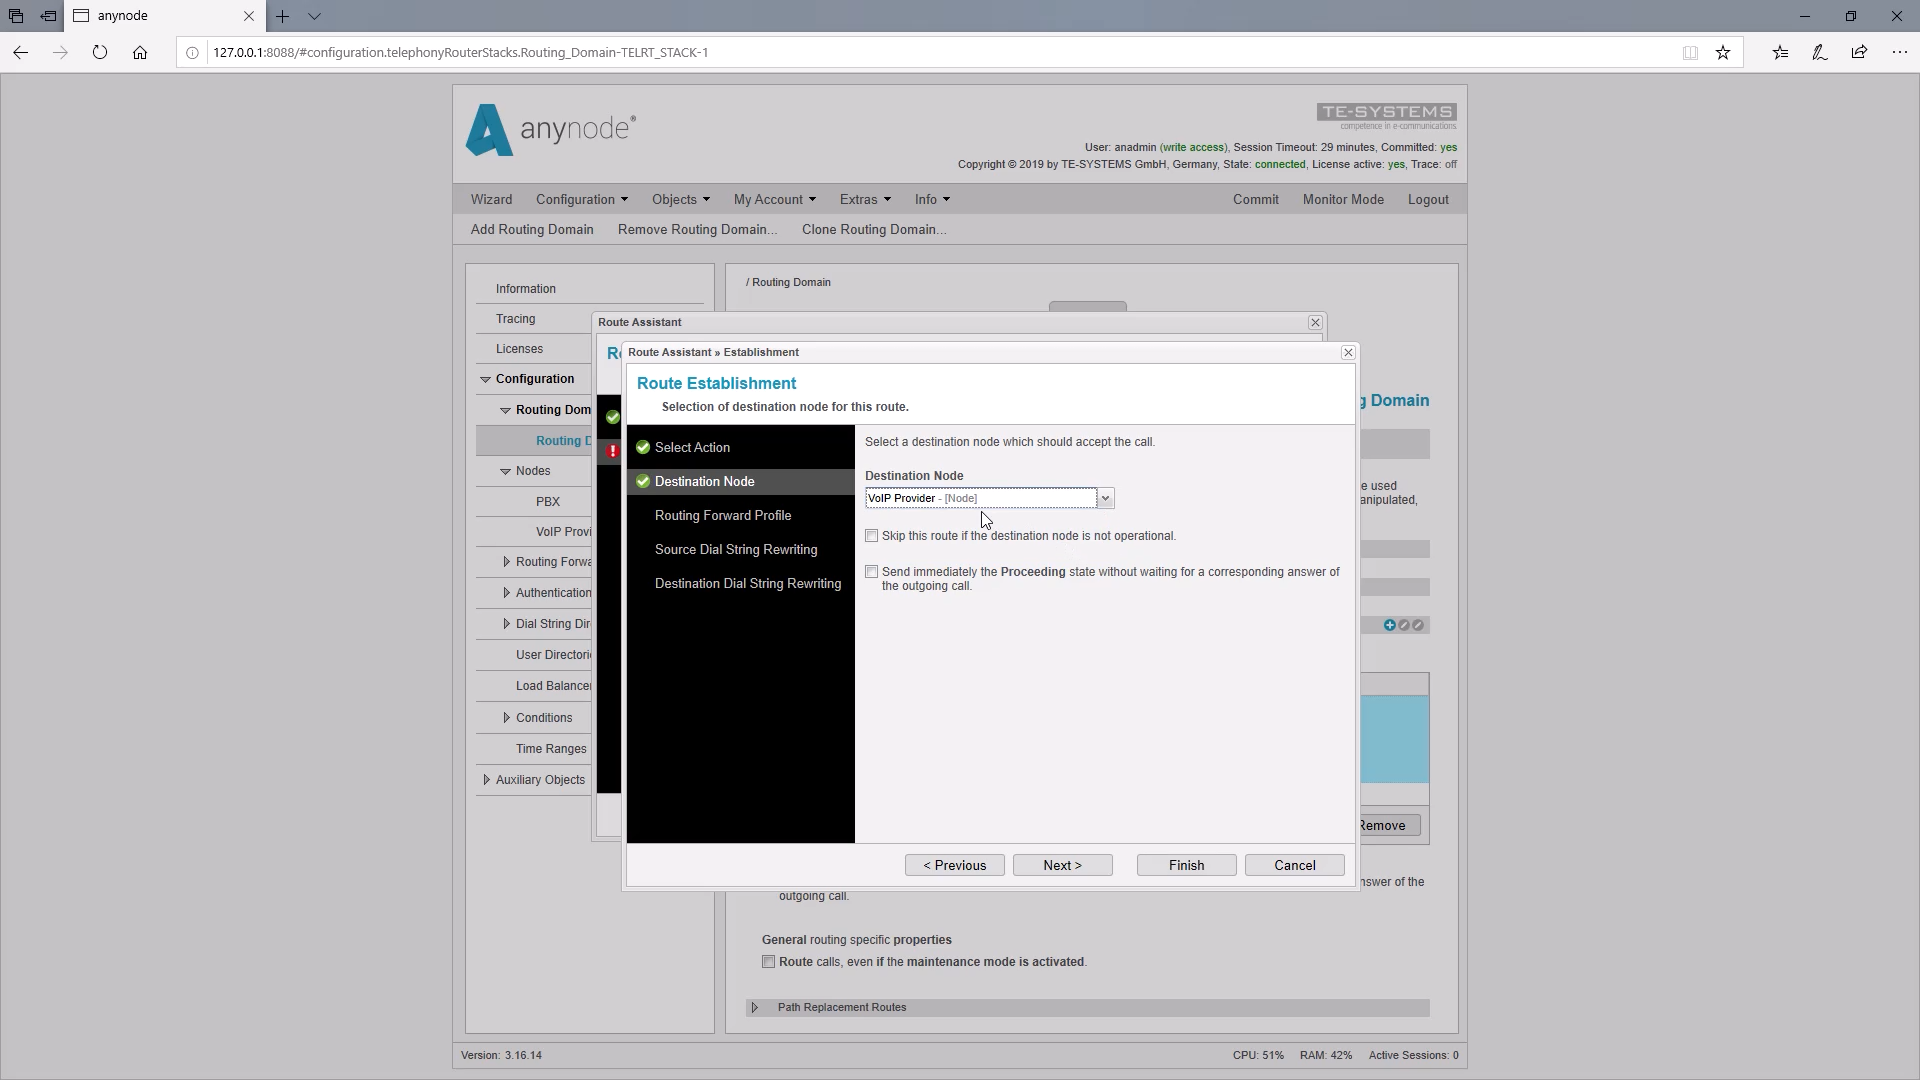Click the Routing Domain breadcrumb

pos(790,282)
